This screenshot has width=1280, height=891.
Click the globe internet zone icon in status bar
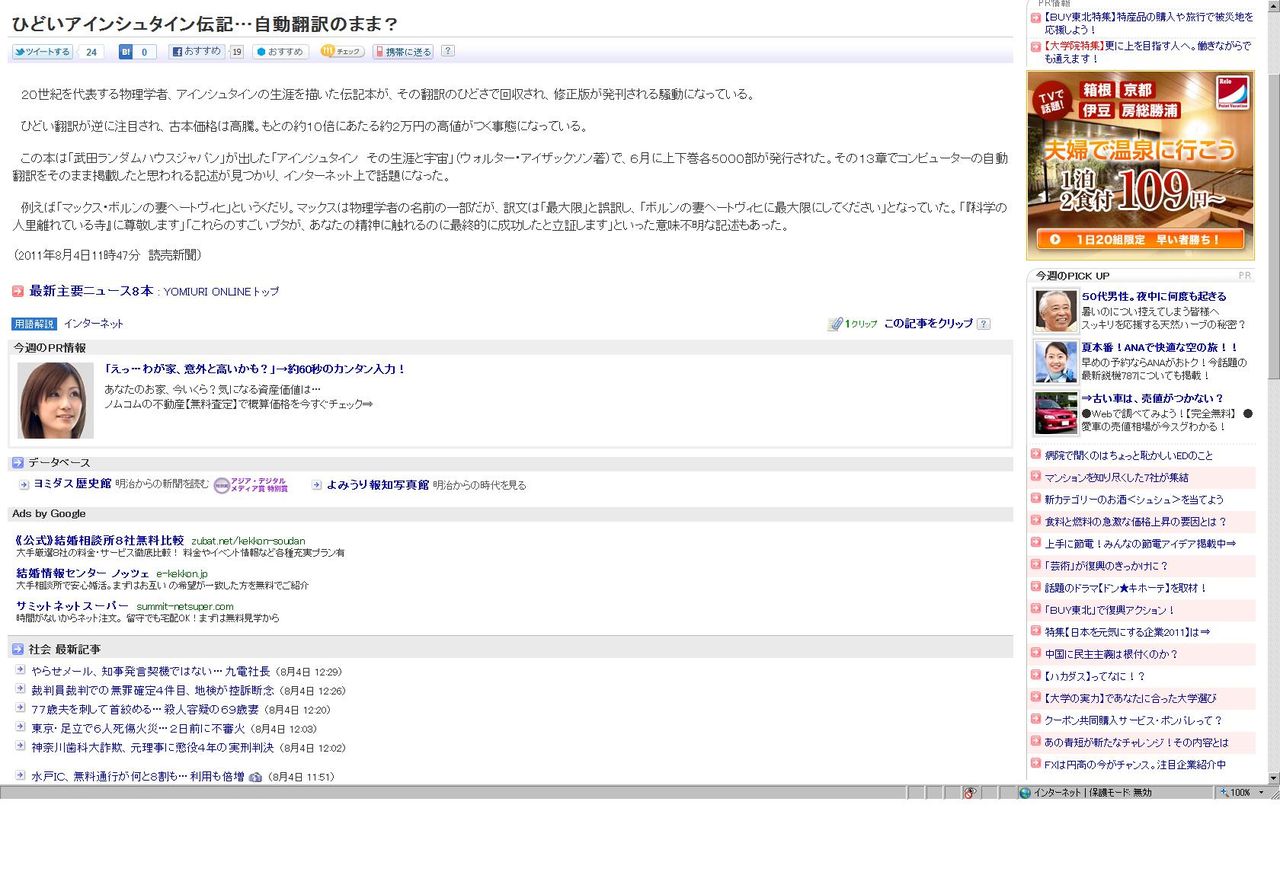pos(1025,793)
